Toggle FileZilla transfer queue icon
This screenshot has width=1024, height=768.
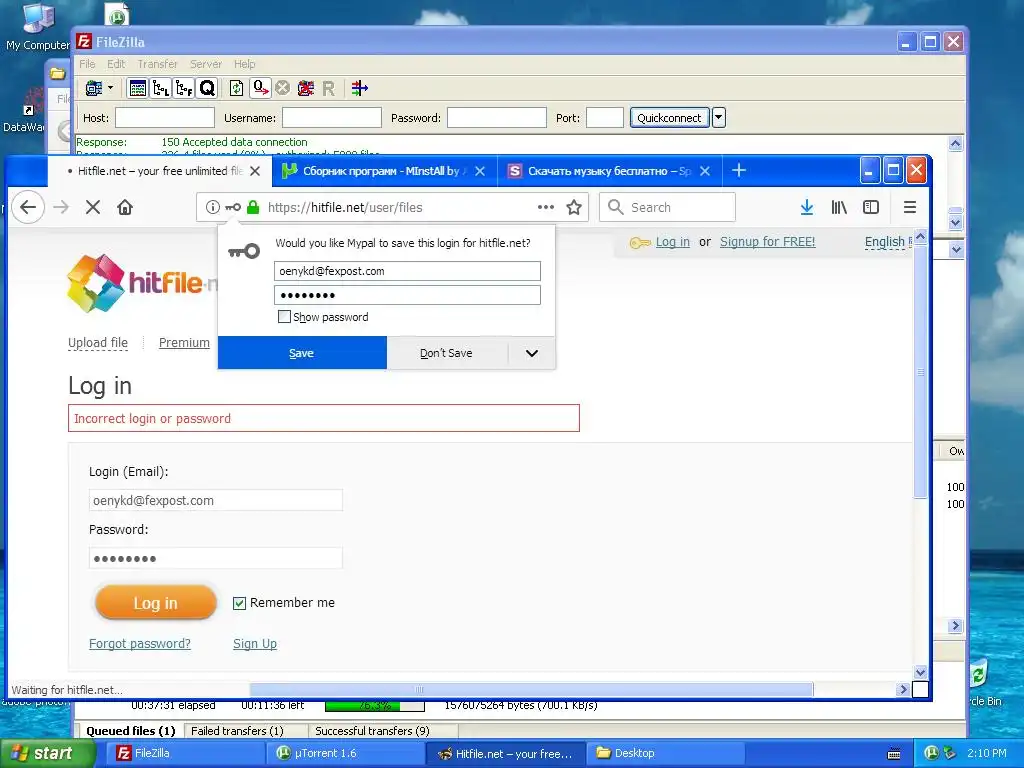(207, 88)
